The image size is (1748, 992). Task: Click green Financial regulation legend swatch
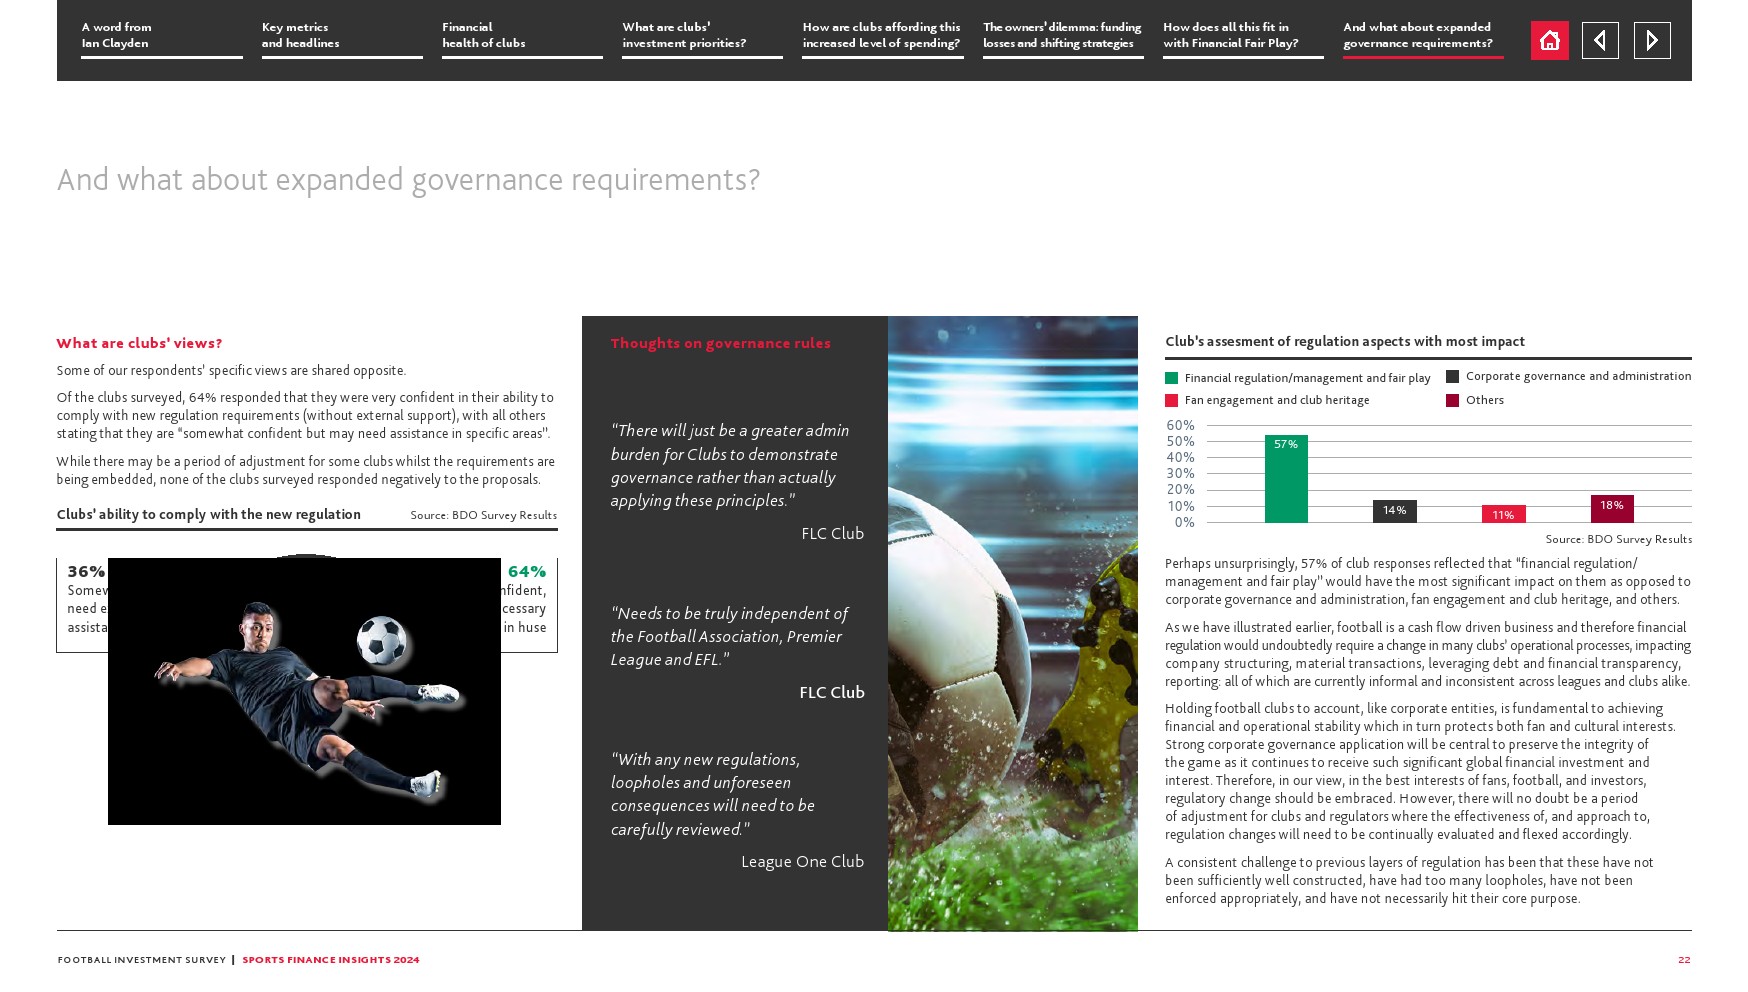(x=1171, y=378)
